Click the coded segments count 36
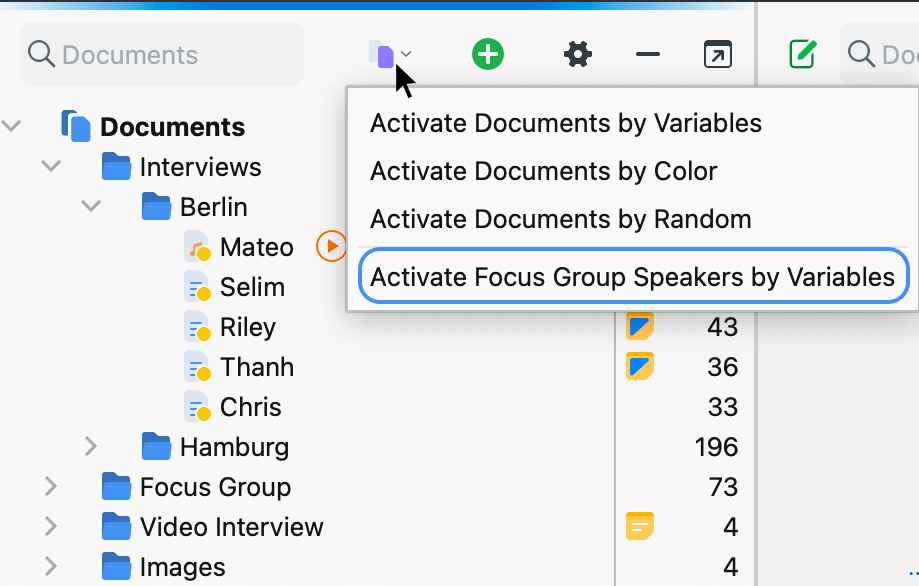The image size is (919, 586). (722, 367)
